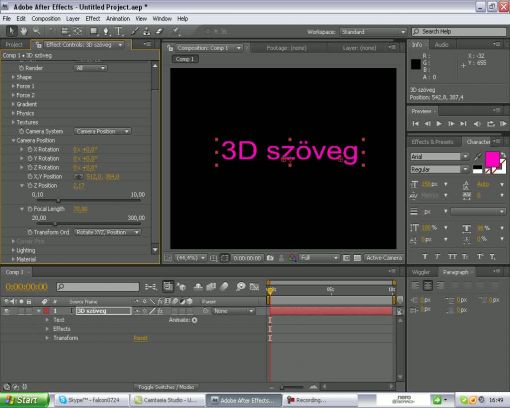Open the File menu
The width and height of the screenshot is (510, 408).
click(x=7, y=19)
